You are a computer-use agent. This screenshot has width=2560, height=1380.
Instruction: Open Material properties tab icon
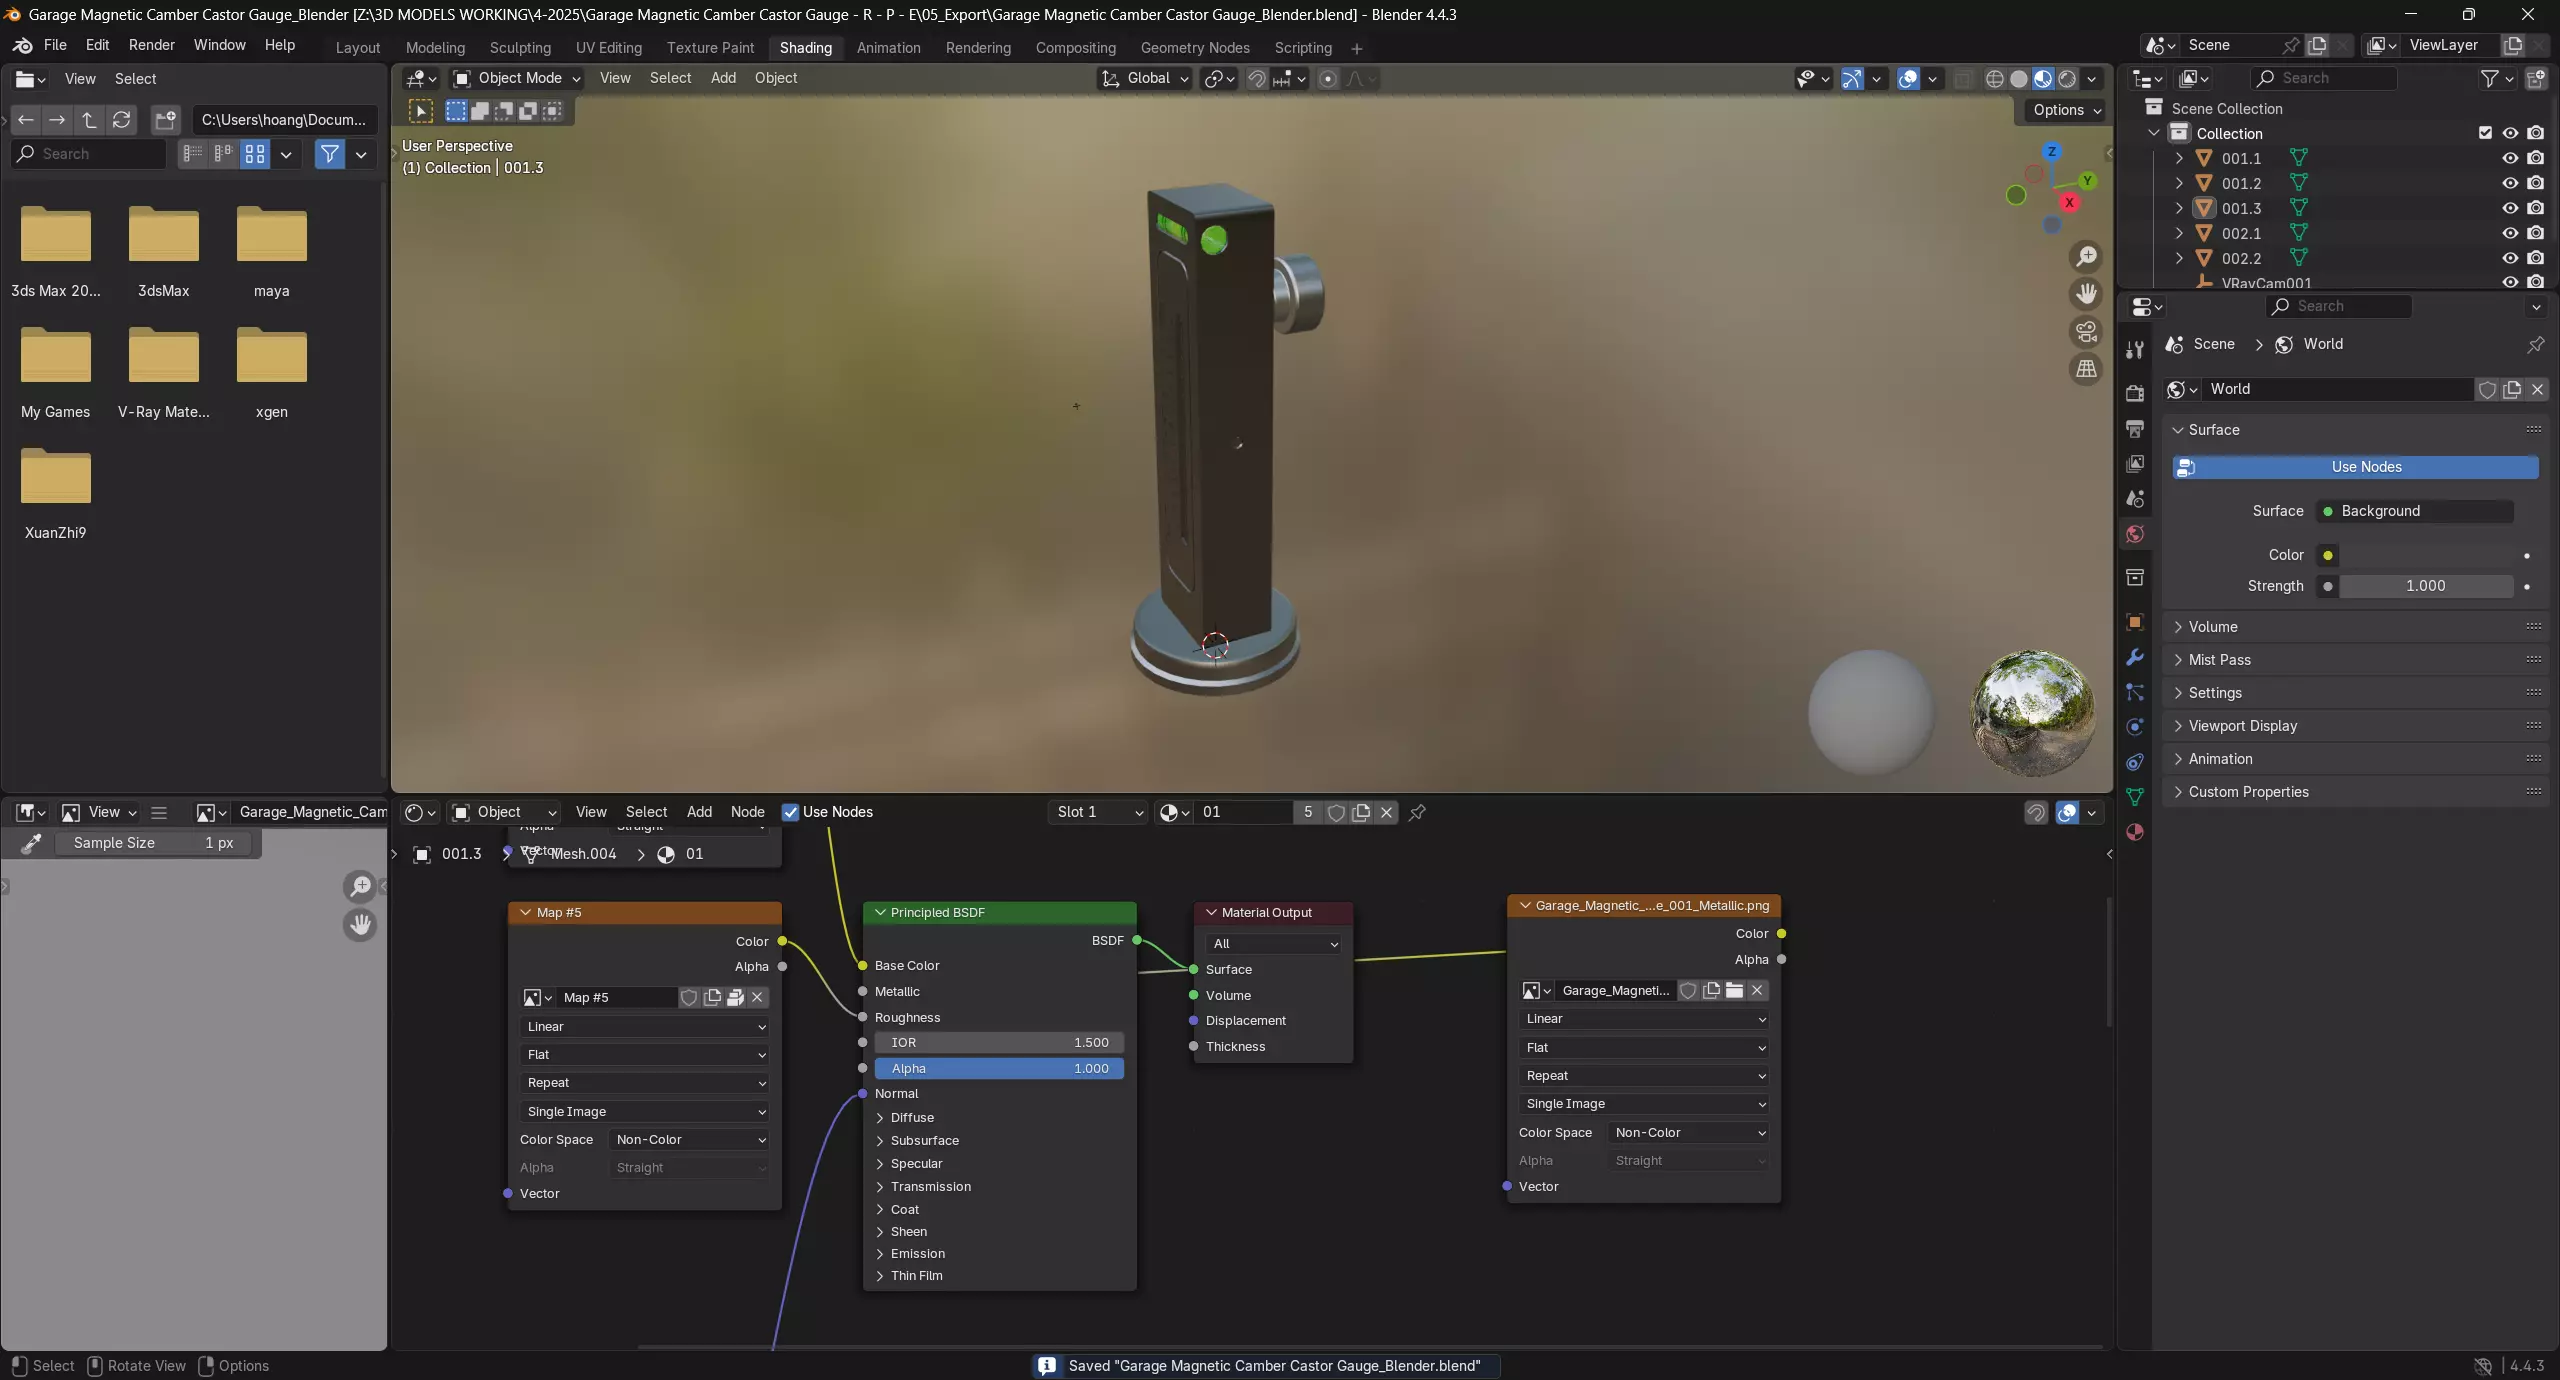click(x=2135, y=832)
